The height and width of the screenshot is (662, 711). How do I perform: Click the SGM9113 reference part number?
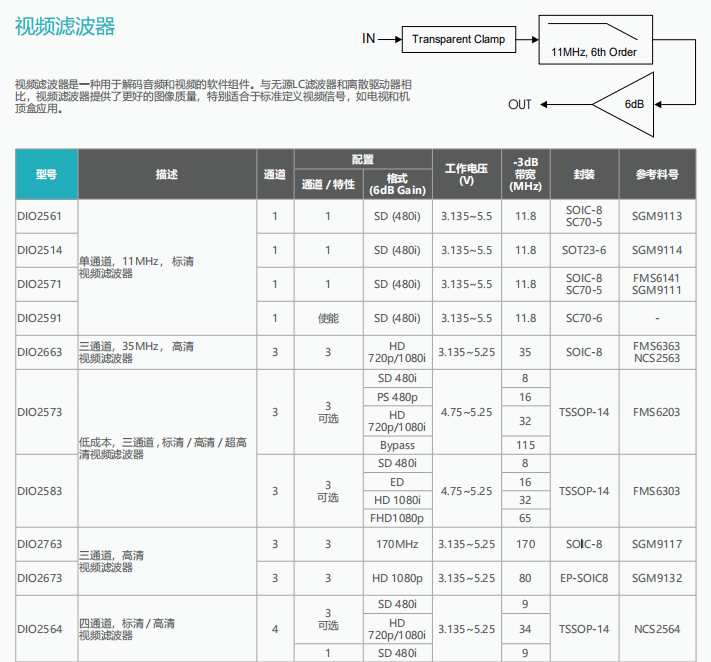(x=656, y=216)
